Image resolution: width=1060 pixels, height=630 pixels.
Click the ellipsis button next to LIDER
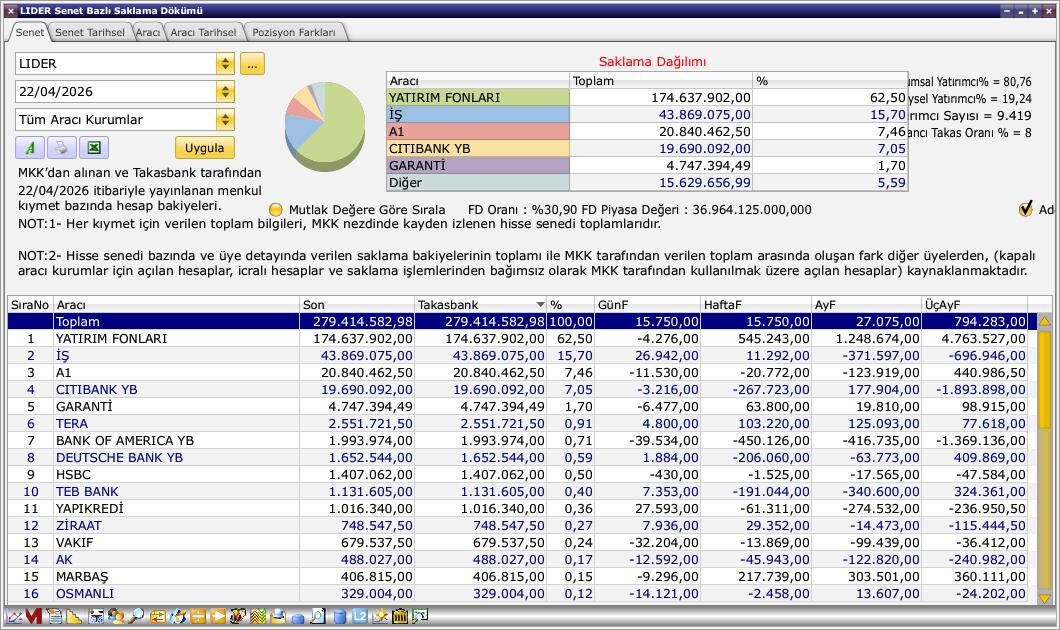click(252, 64)
